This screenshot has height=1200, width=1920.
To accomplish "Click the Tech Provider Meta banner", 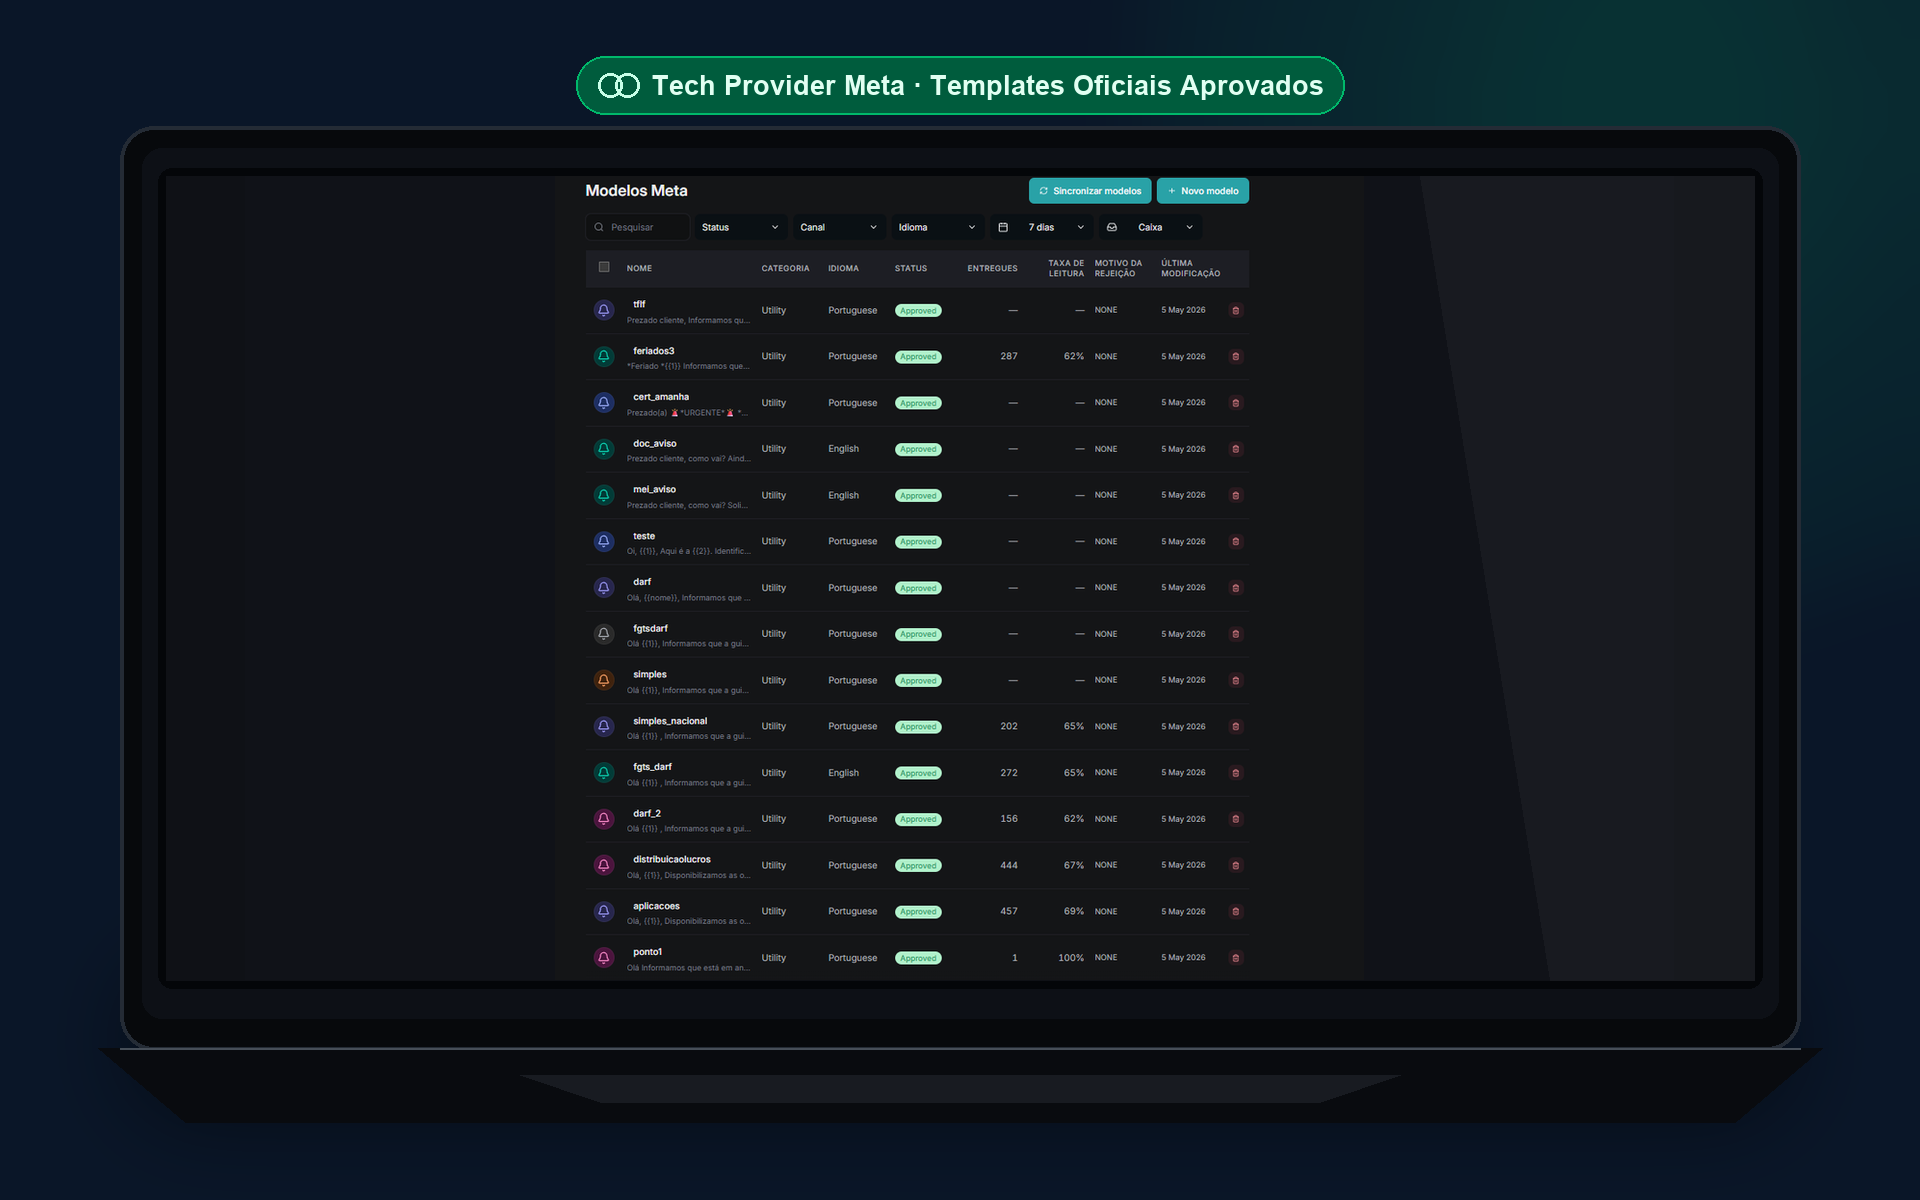I will point(960,86).
